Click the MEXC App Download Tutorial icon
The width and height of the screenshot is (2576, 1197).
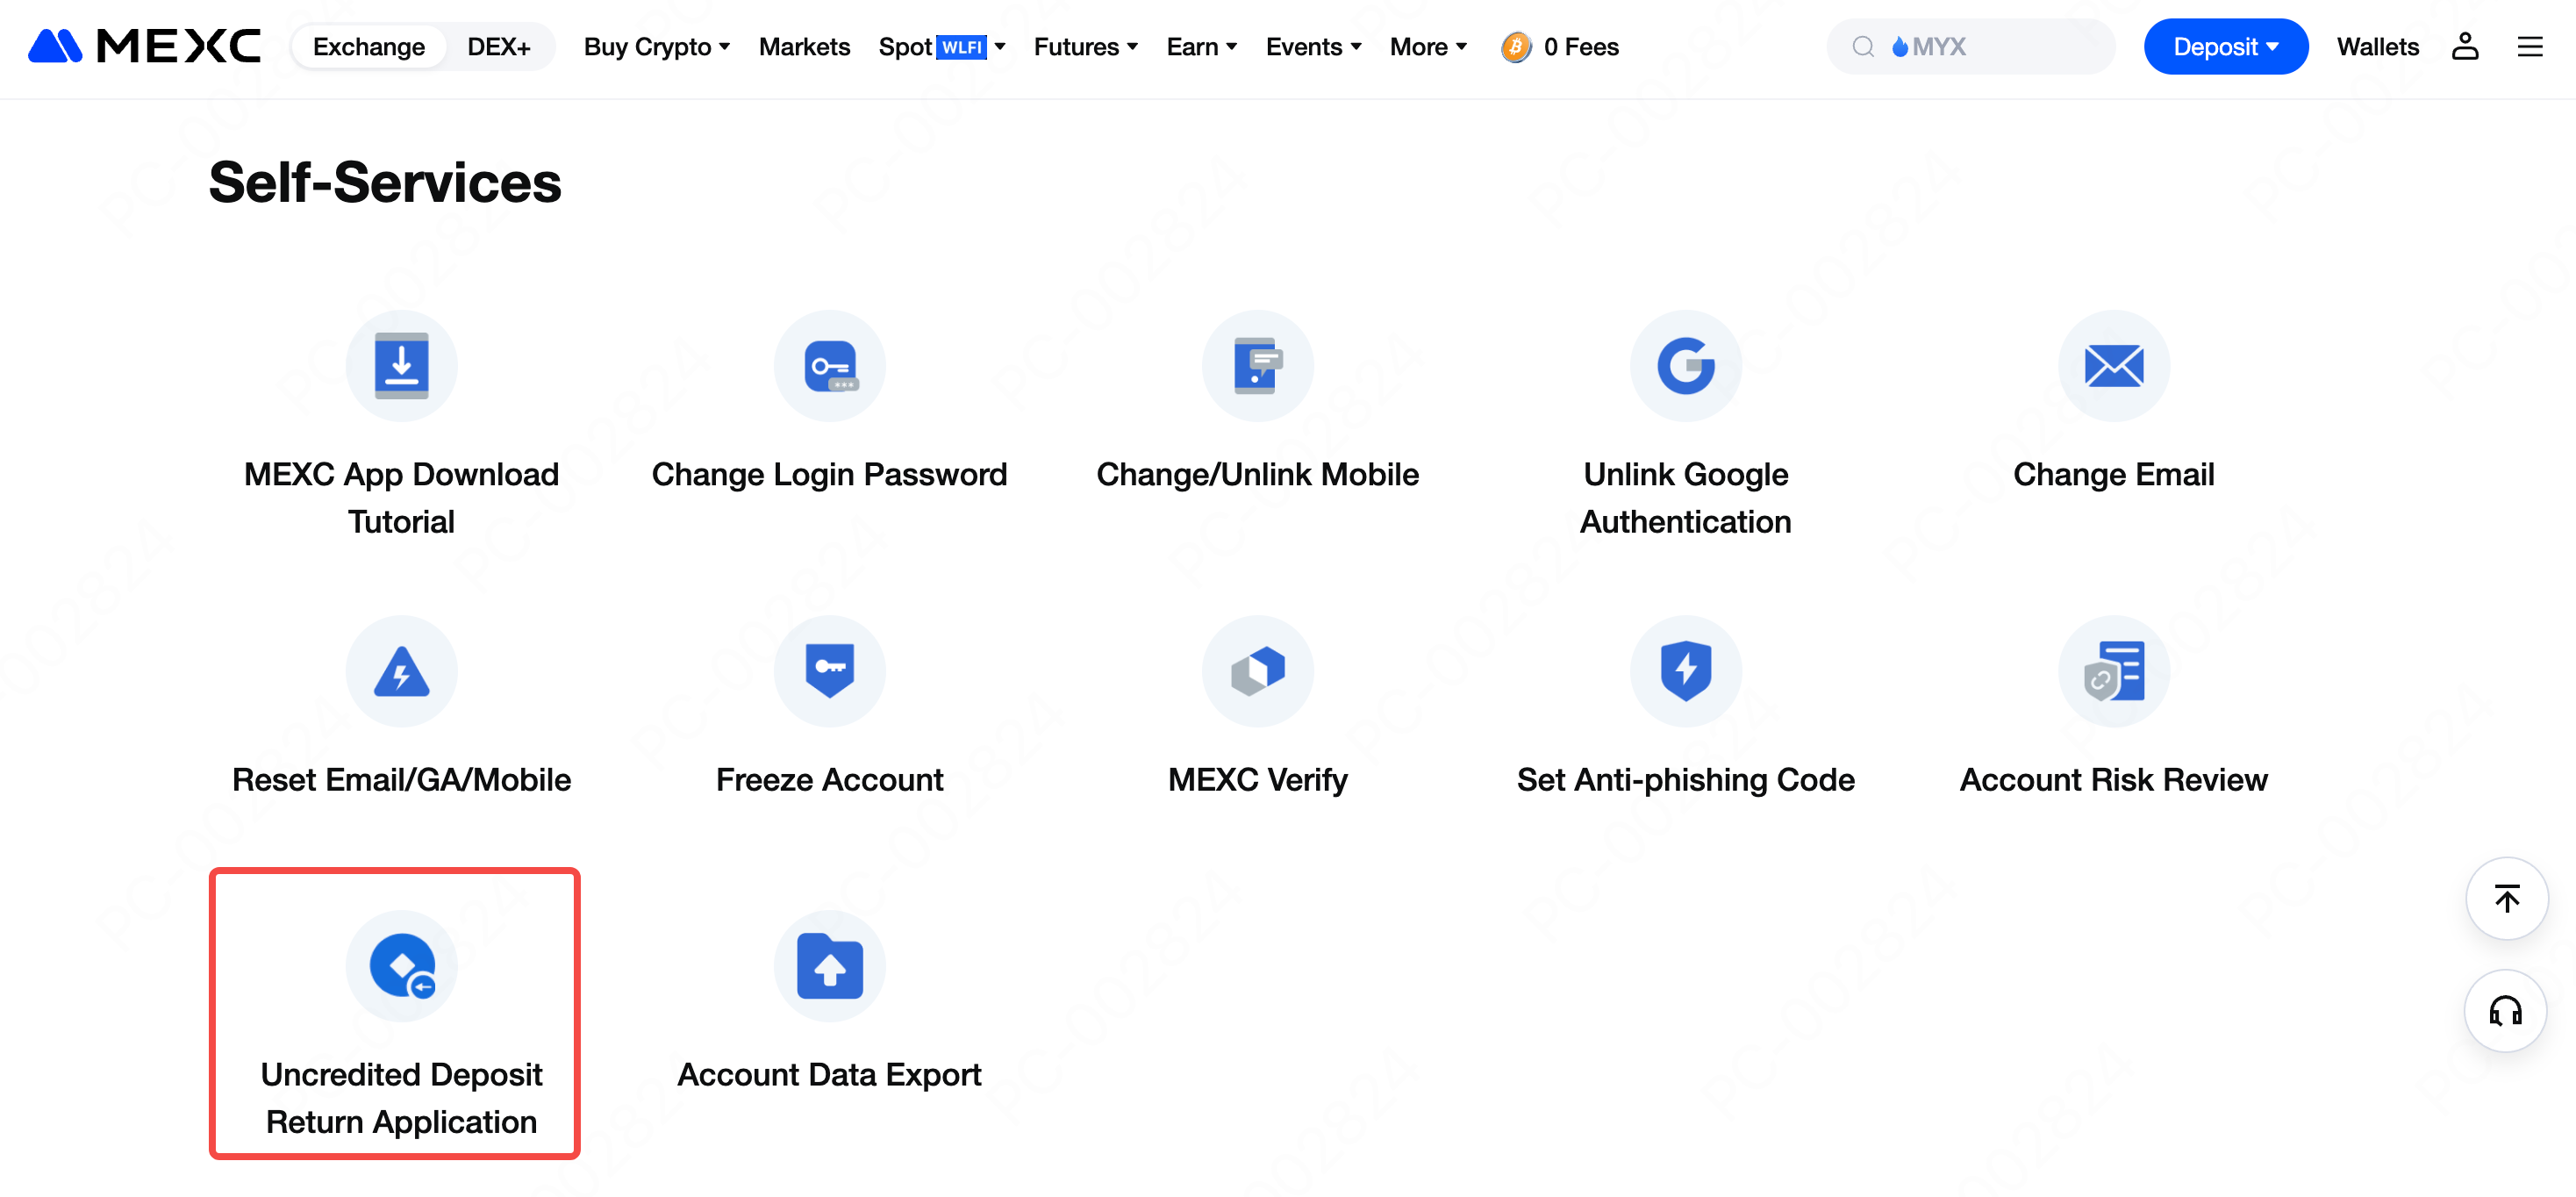(401, 366)
